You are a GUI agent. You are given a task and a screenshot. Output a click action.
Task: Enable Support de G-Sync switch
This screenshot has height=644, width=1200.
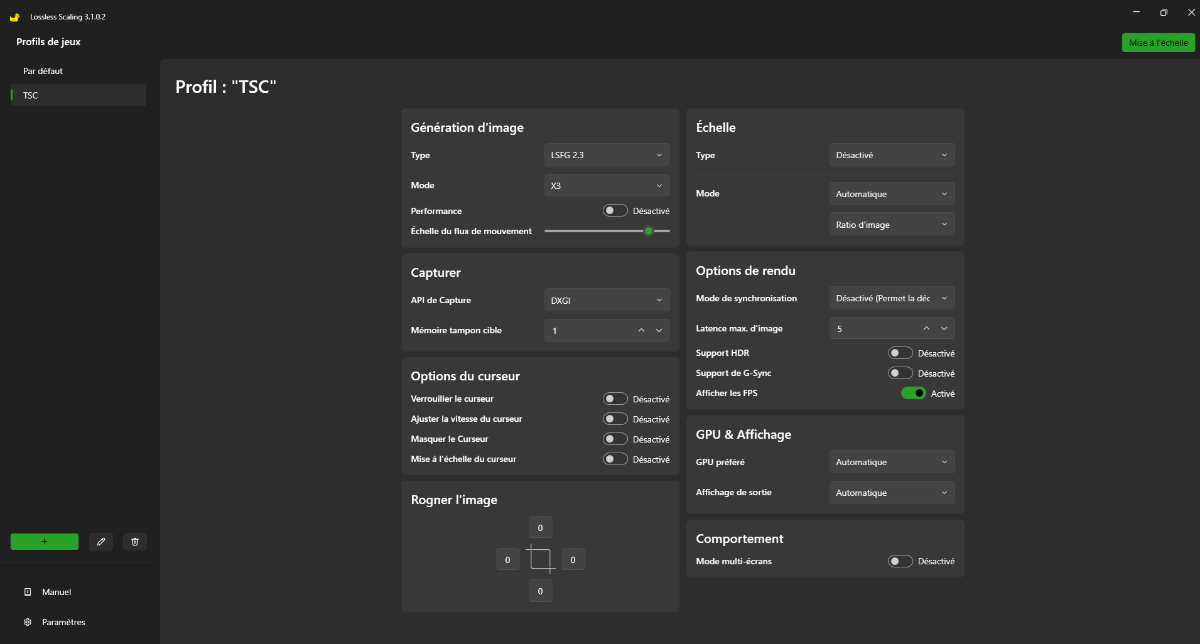click(901, 373)
